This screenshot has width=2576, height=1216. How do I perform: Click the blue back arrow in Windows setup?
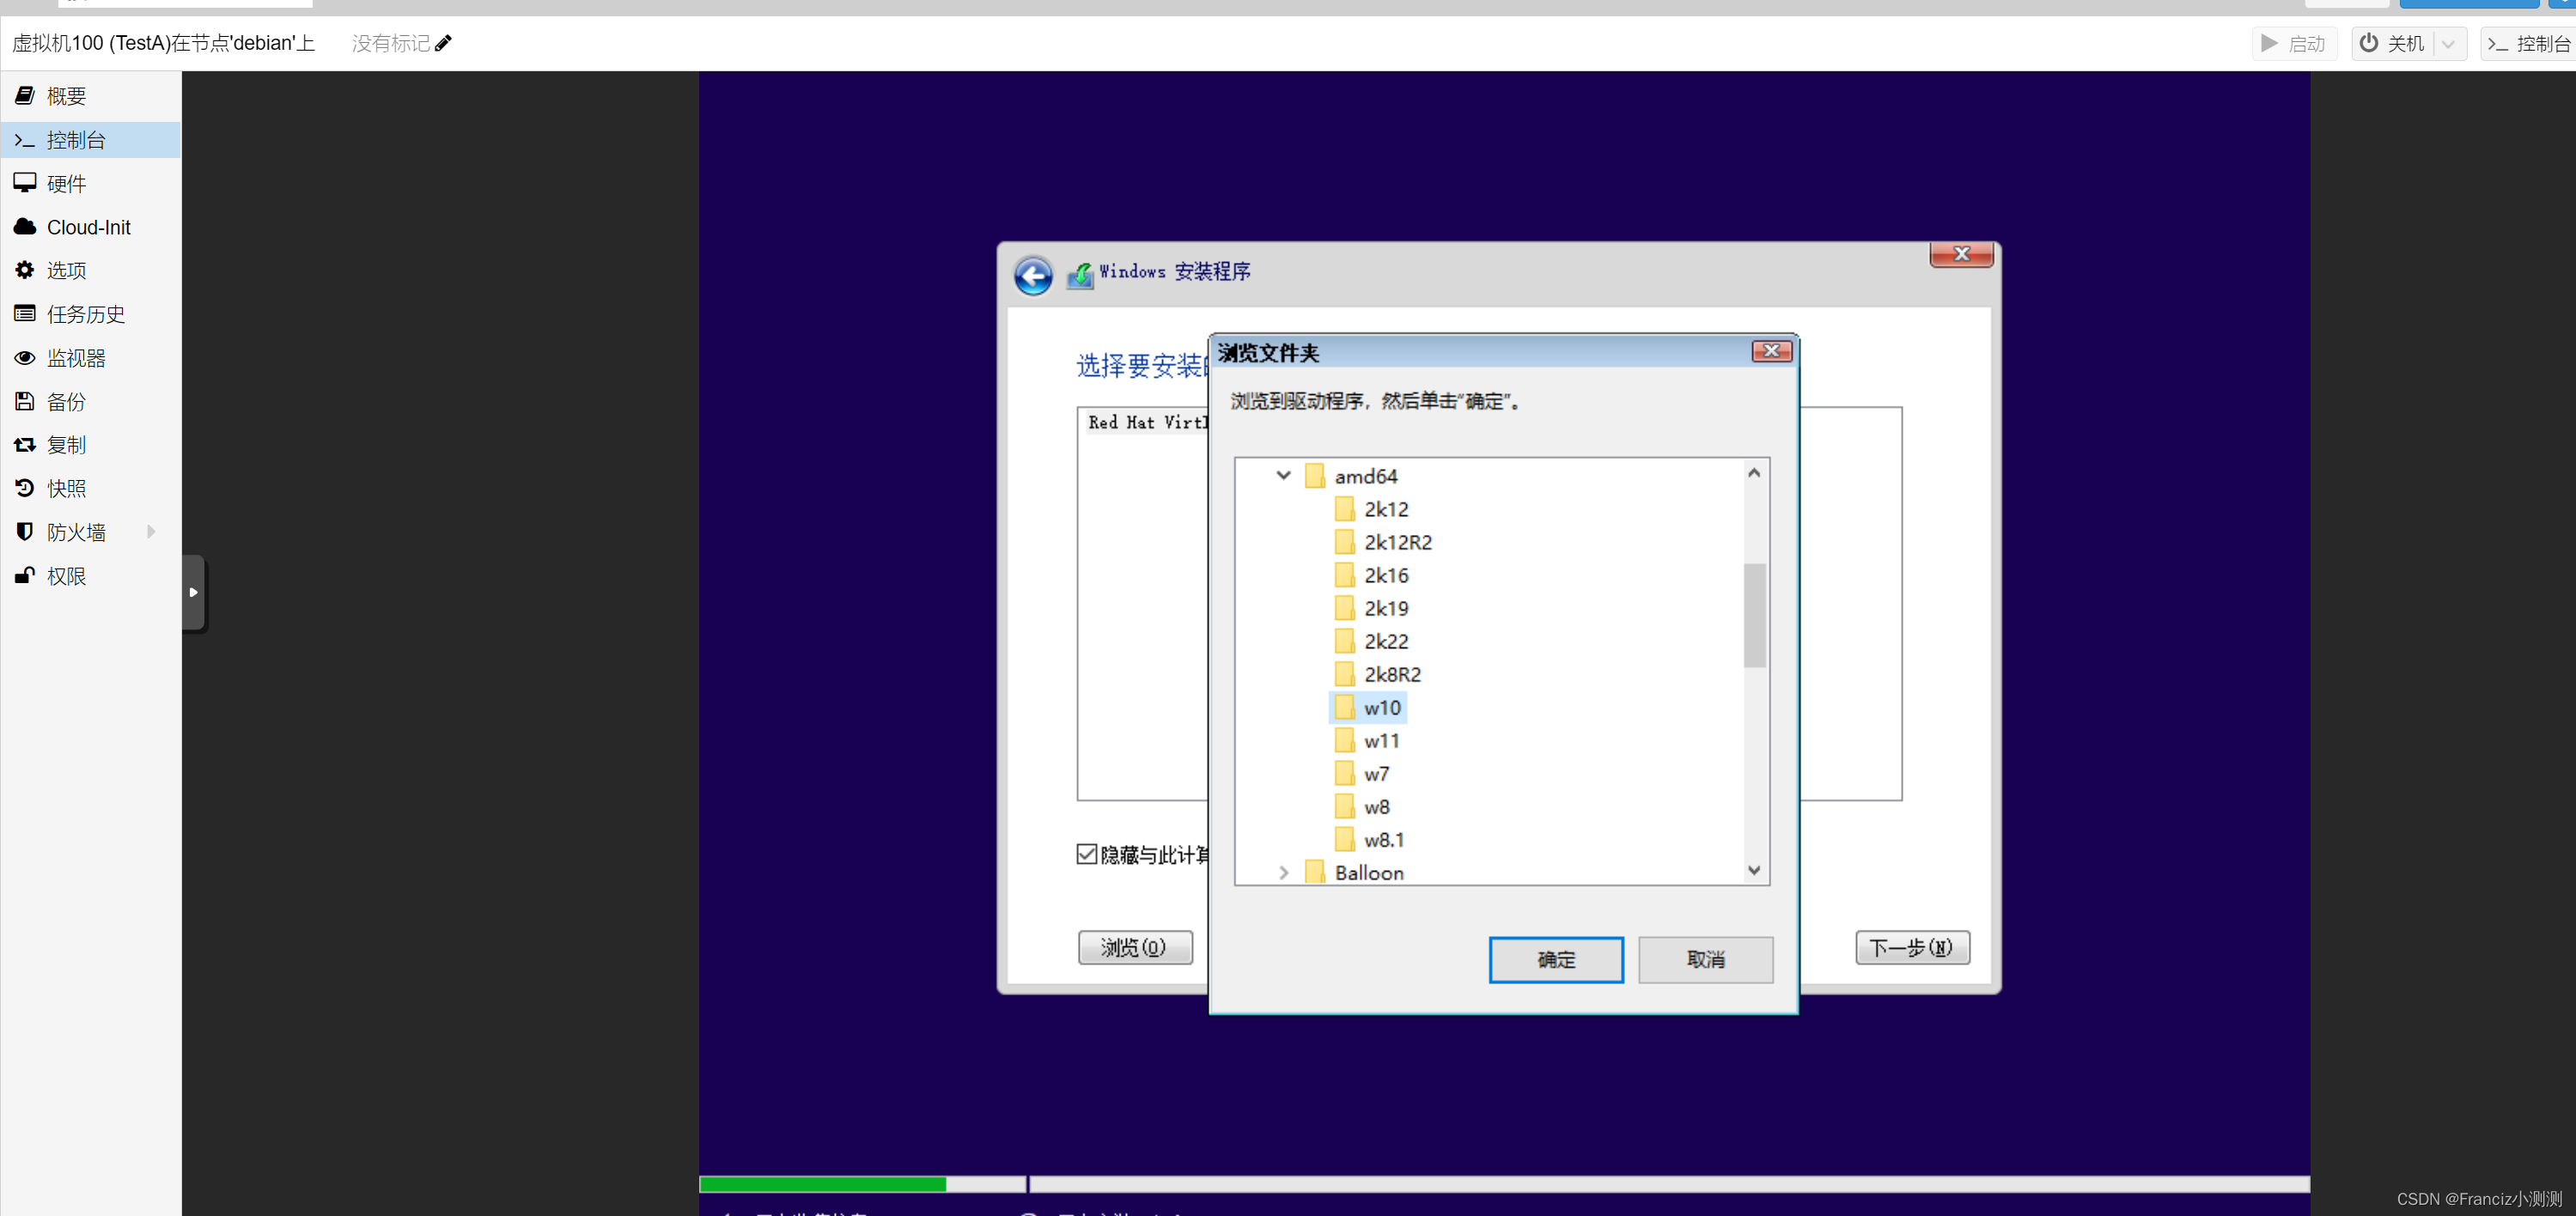(1033, 276)
